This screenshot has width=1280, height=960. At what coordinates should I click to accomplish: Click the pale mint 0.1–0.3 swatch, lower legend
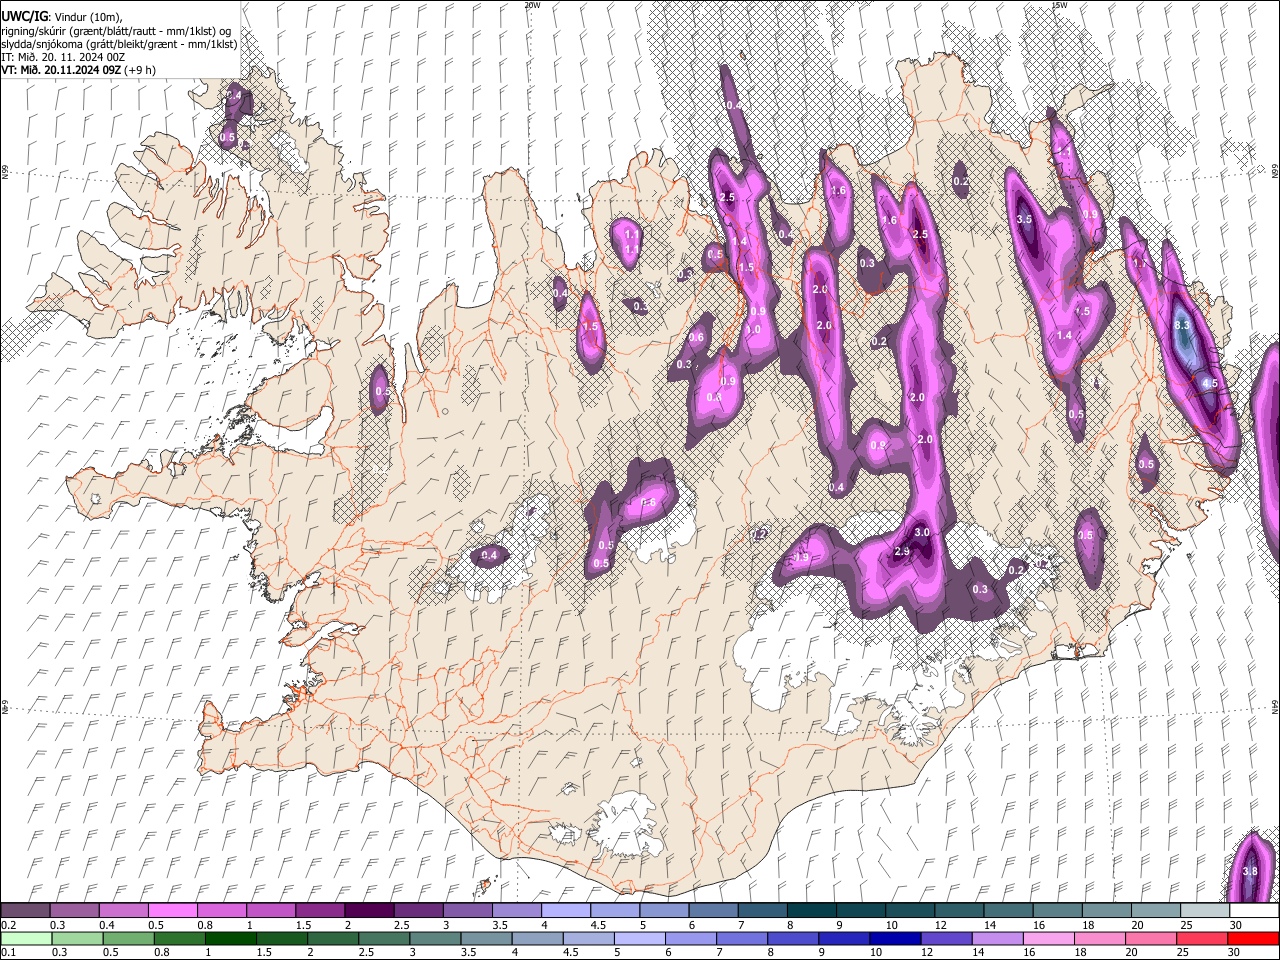pyautogui.click(x=26, y=939)
